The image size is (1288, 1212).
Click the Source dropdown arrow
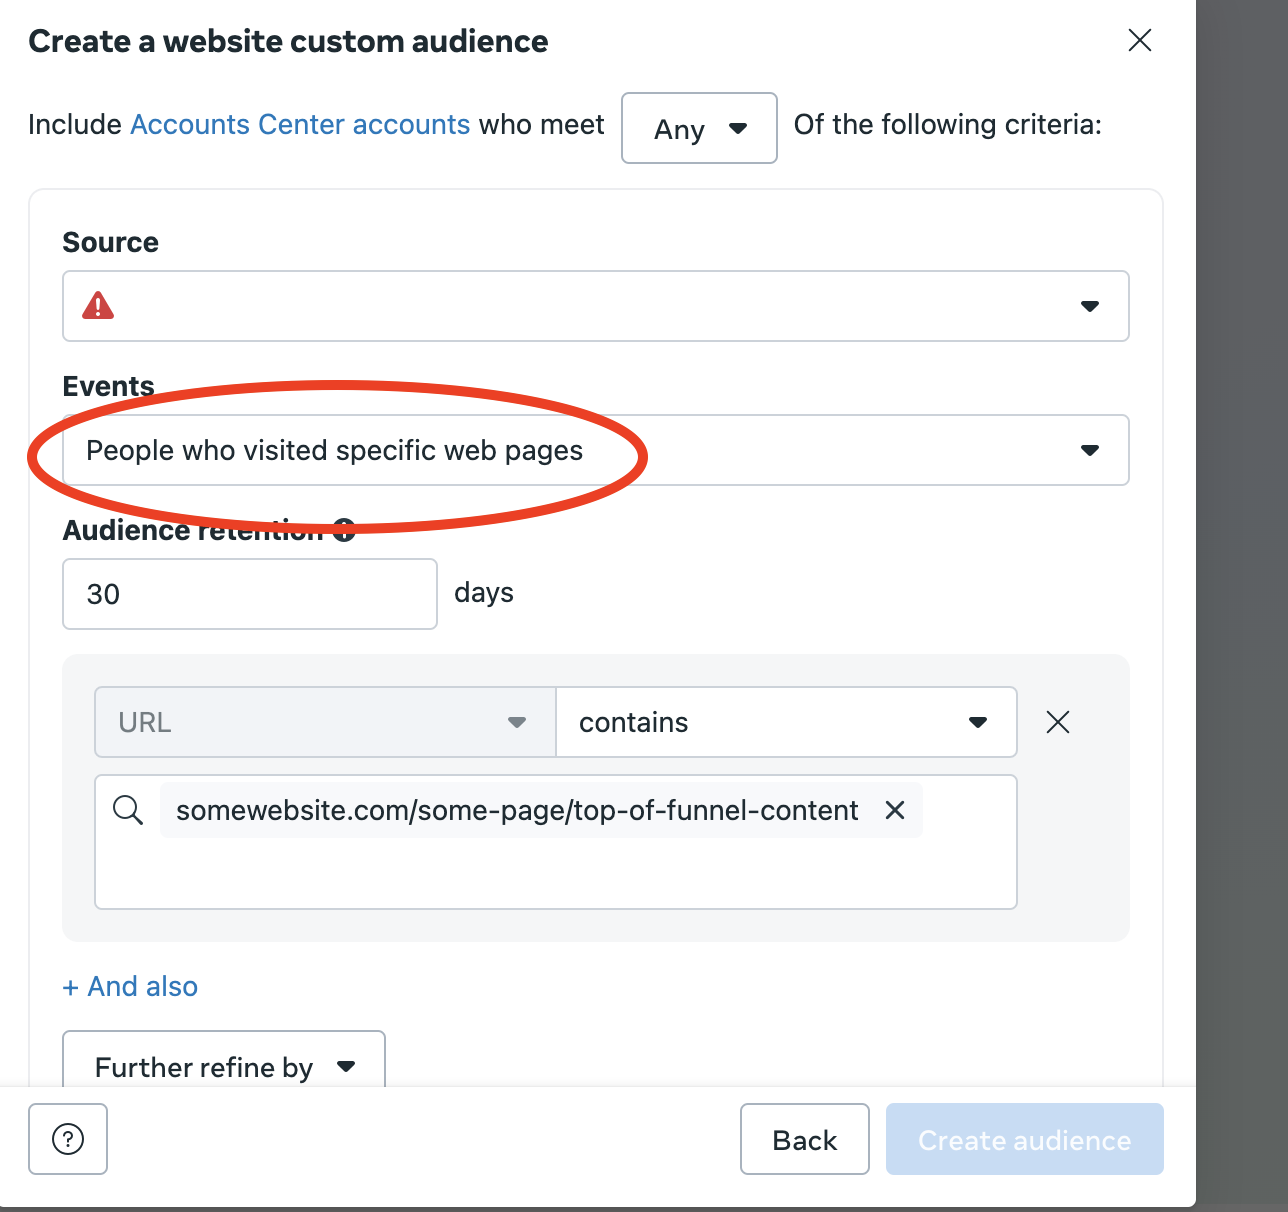1090,306
